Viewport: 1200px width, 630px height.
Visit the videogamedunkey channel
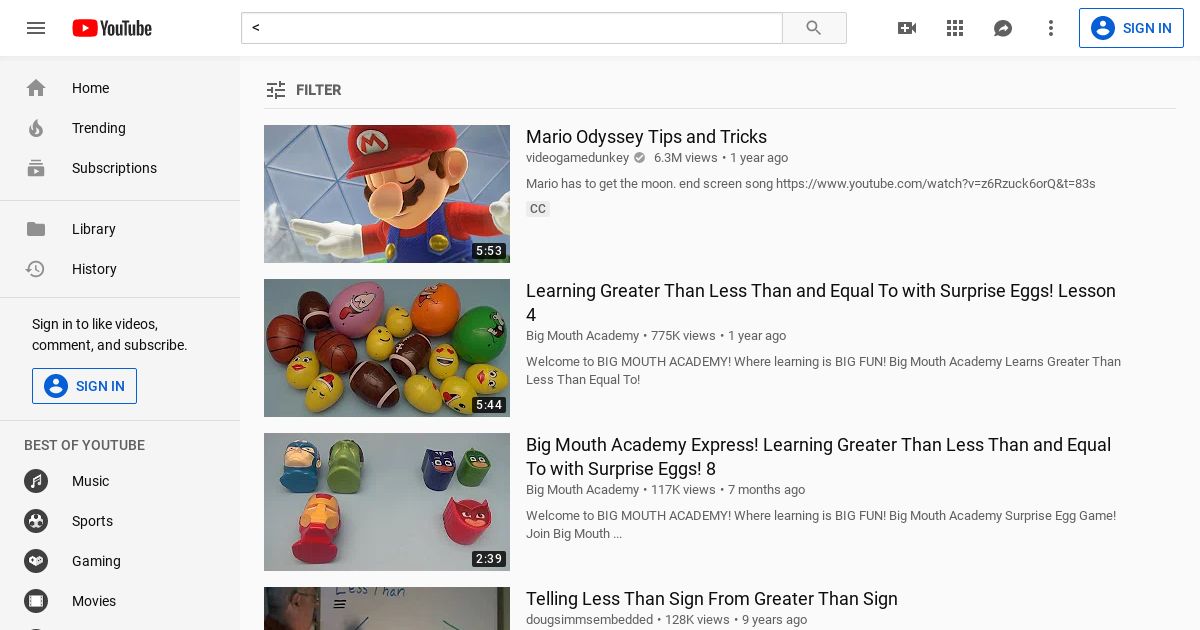tap(577, 158)
